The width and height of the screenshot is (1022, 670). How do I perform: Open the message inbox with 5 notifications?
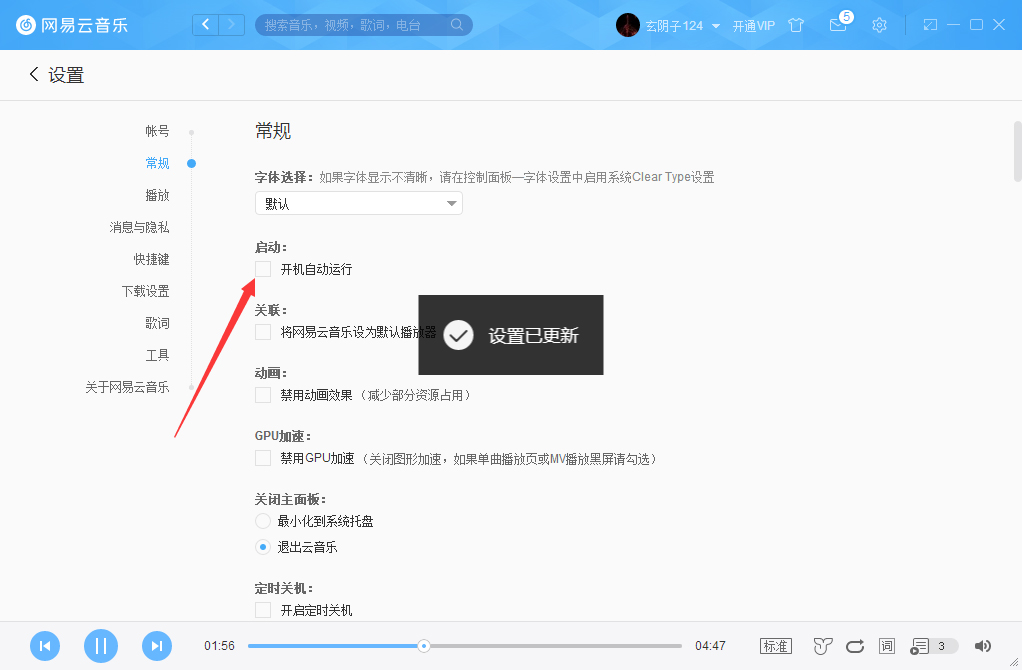(x=838, y=24)
